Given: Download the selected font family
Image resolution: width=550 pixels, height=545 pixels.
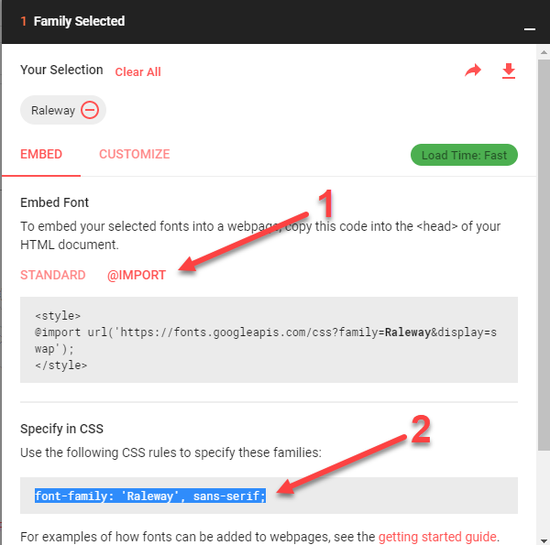Looking at the screenshot, I should [508, 71].
